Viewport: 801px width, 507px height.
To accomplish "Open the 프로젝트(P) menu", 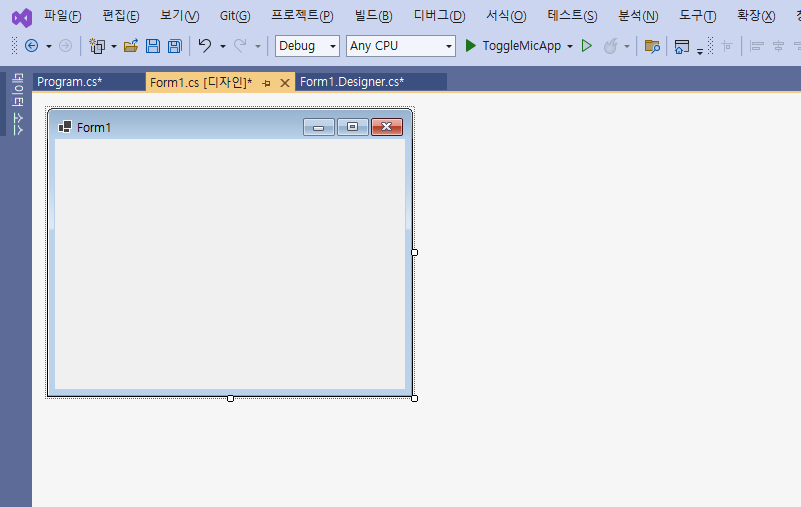I will [302, 16].
